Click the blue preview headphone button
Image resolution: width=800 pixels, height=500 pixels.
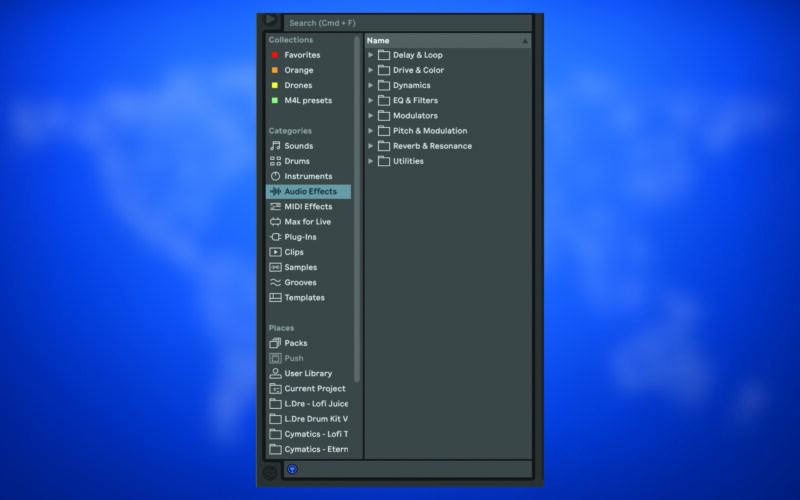pyautogui.click(x=292, y=469)
